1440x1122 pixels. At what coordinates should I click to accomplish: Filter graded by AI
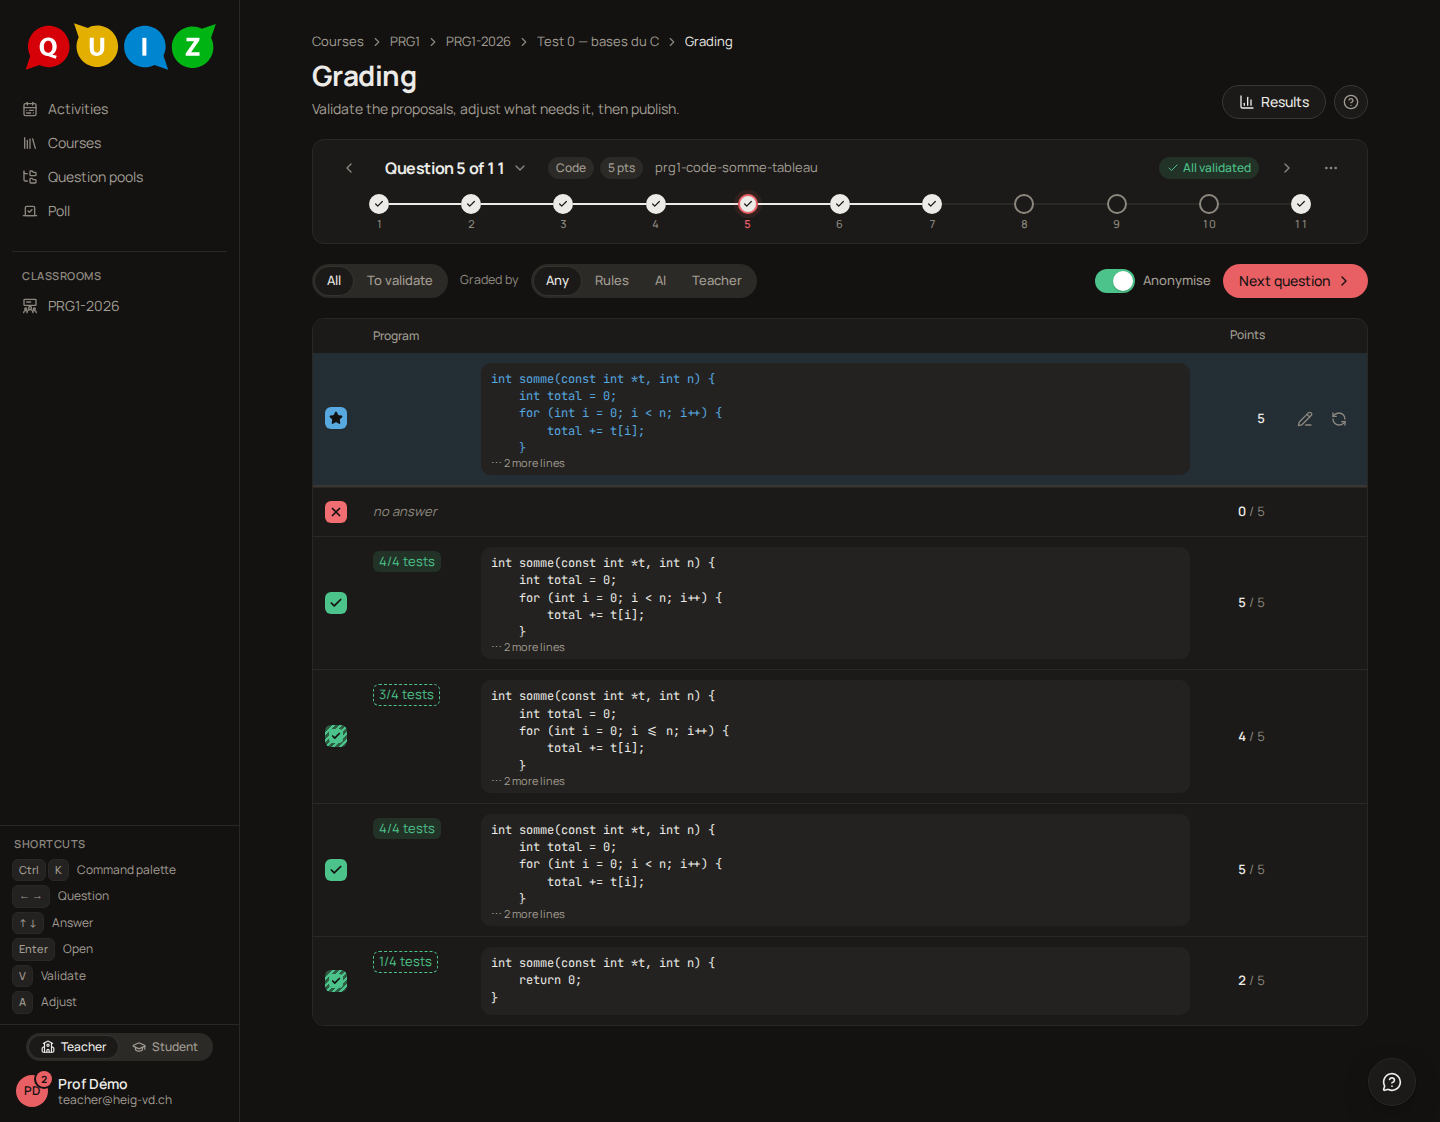[660, 281]
